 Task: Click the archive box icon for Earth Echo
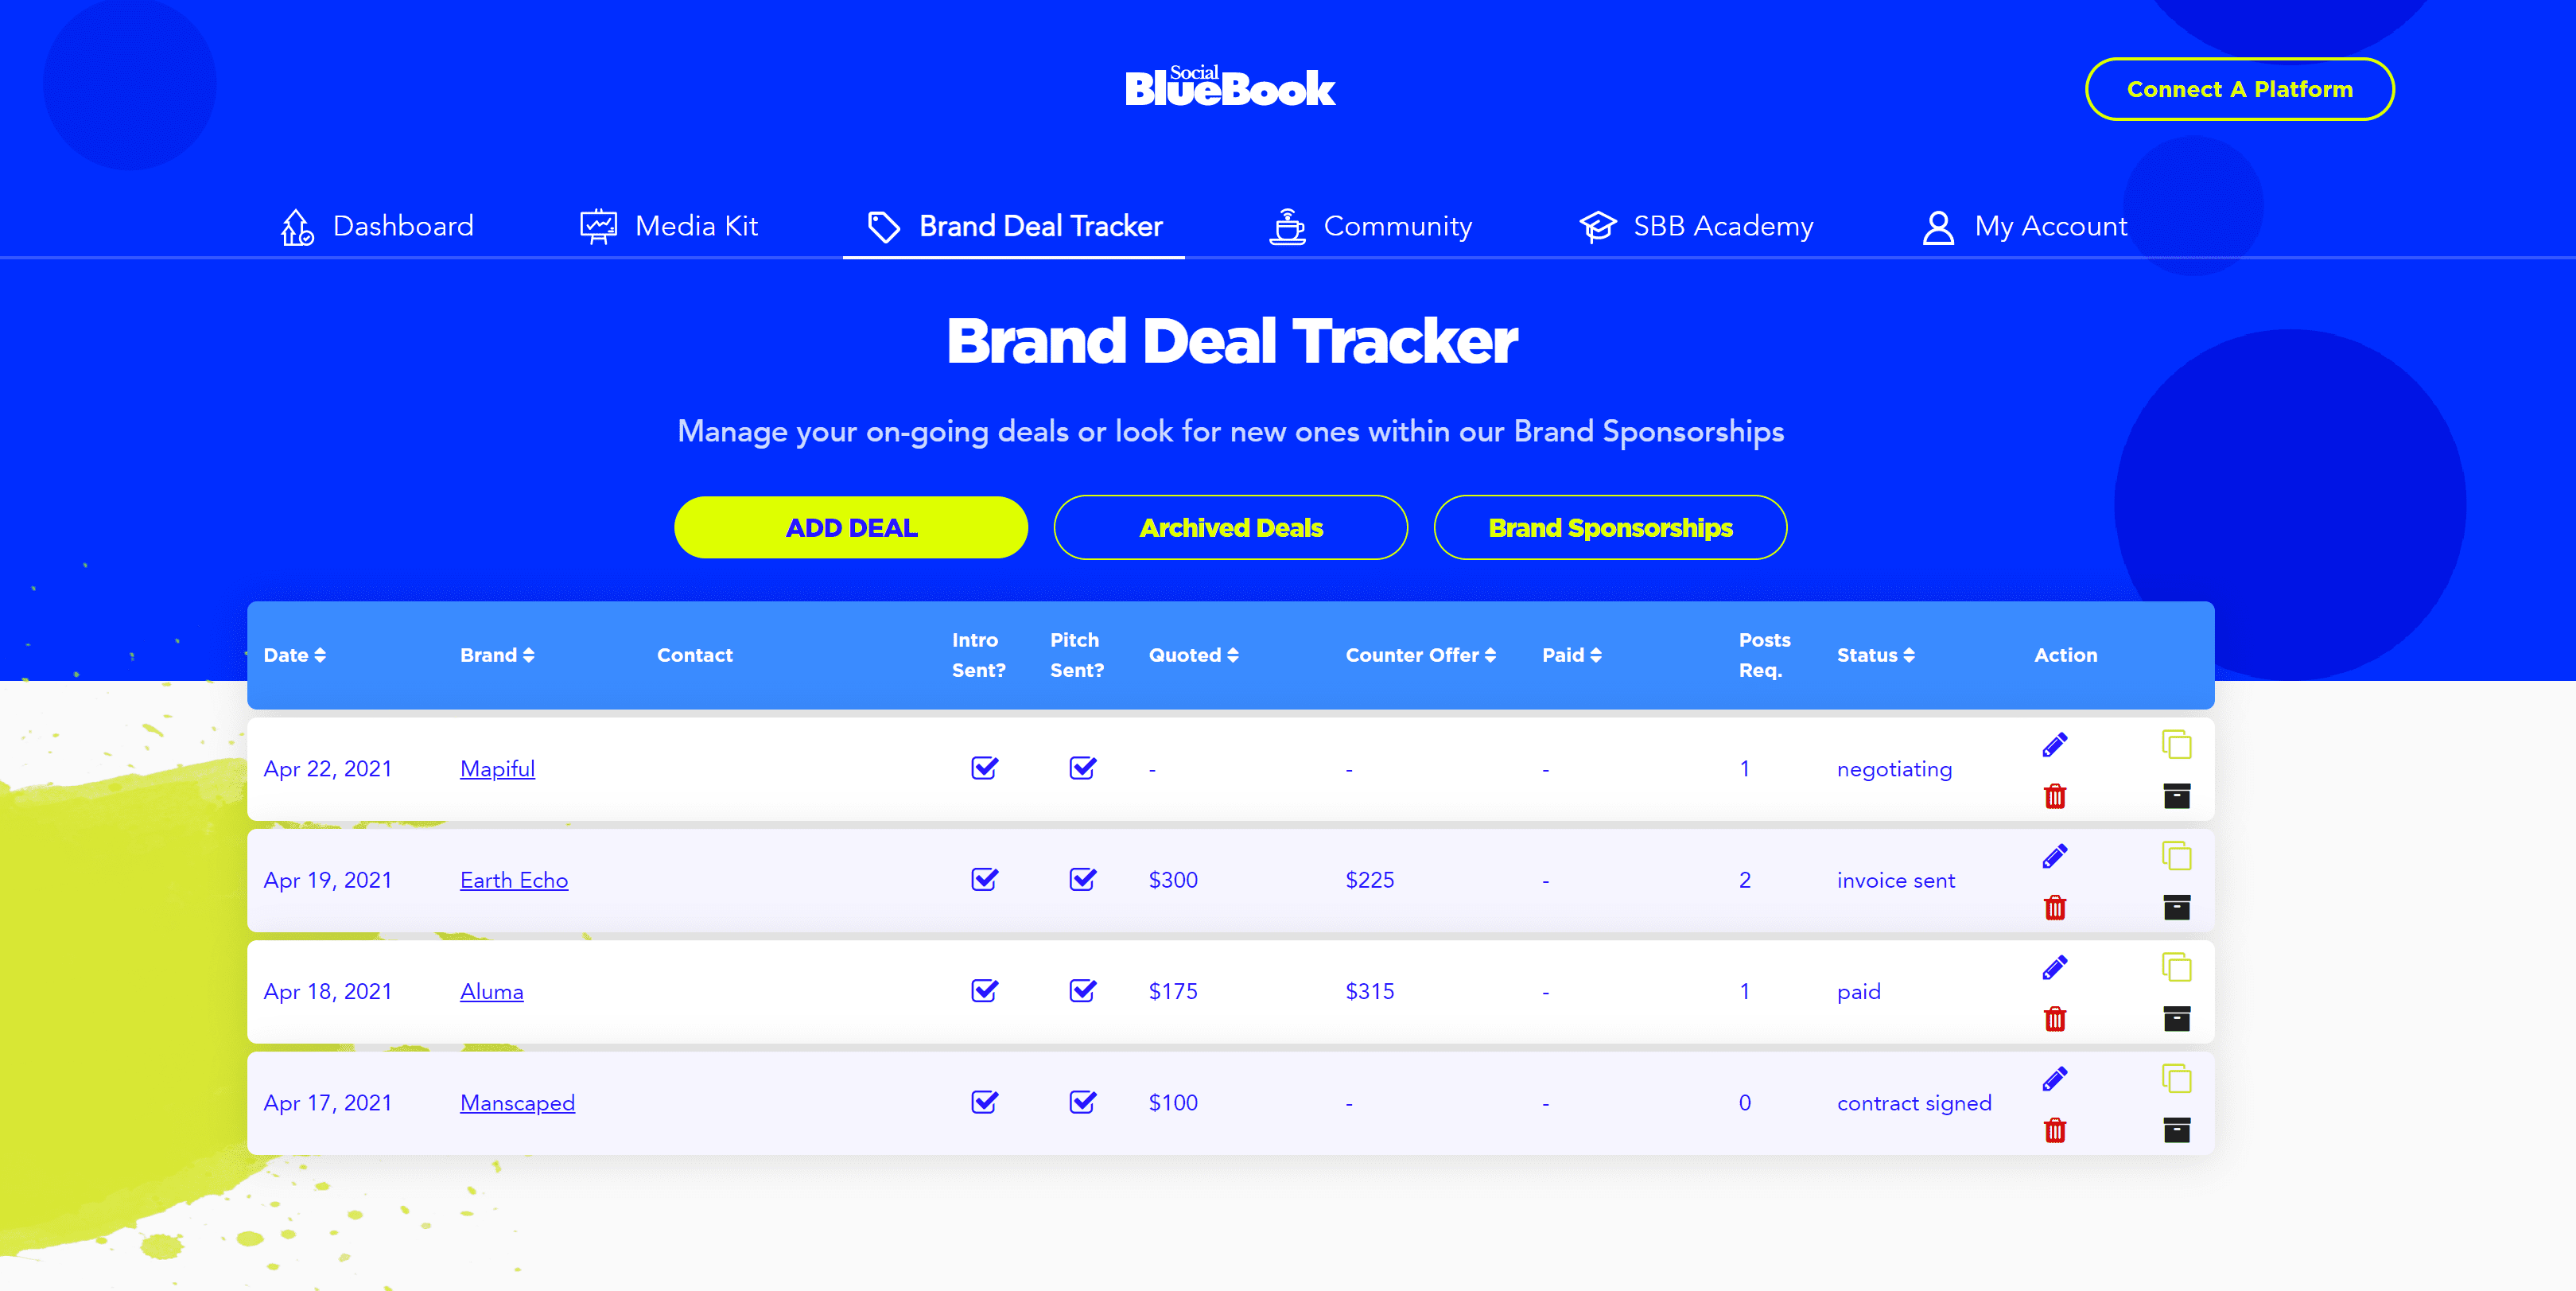point(2176,904)
